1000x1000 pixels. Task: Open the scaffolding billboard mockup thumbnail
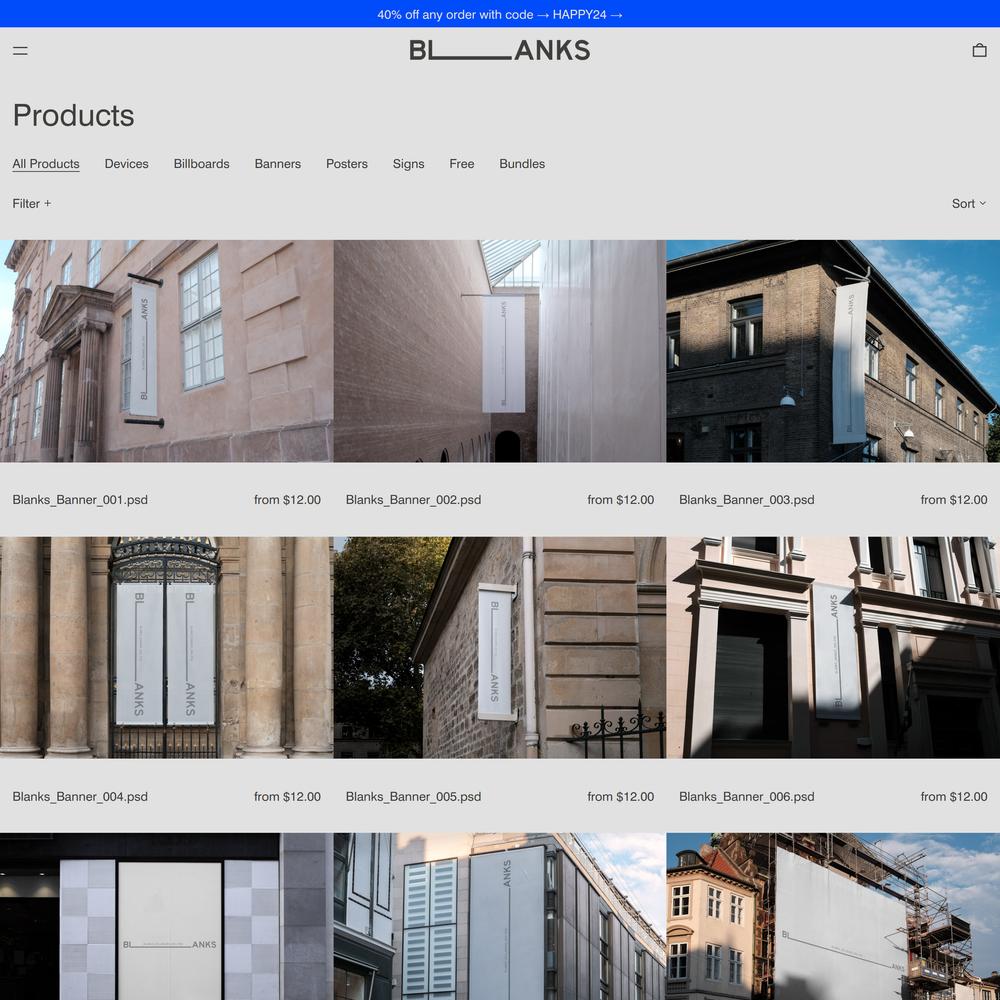point(833,916)
